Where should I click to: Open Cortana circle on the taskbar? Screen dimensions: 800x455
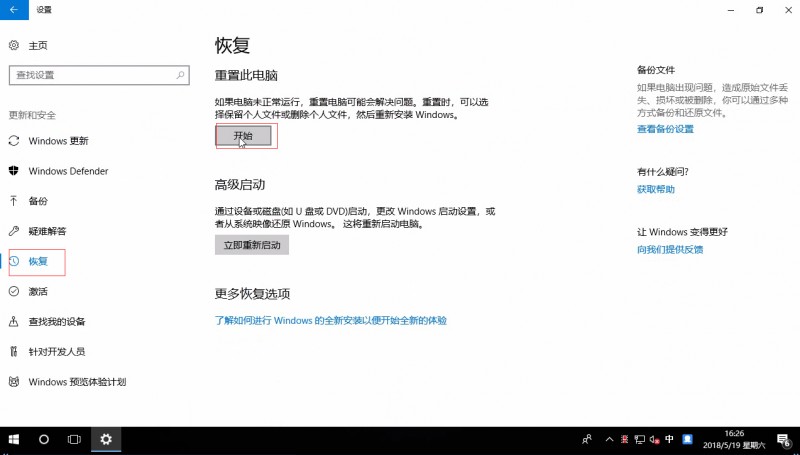44,439
